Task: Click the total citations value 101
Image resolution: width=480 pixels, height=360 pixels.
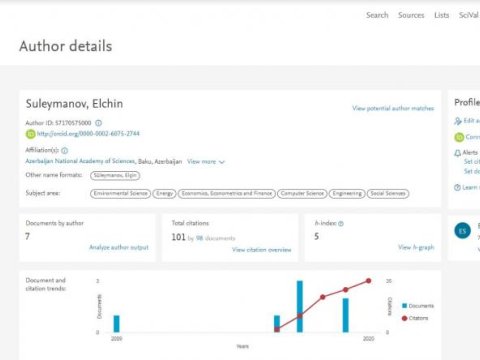Action: click(178, 237)
